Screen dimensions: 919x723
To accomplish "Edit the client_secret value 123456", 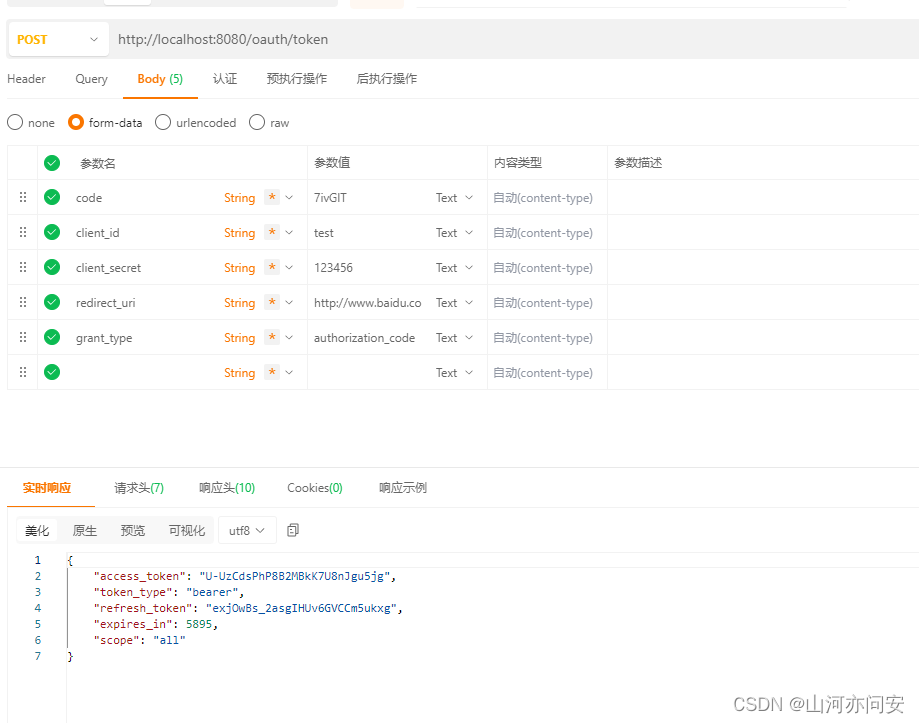I will 333,268.
